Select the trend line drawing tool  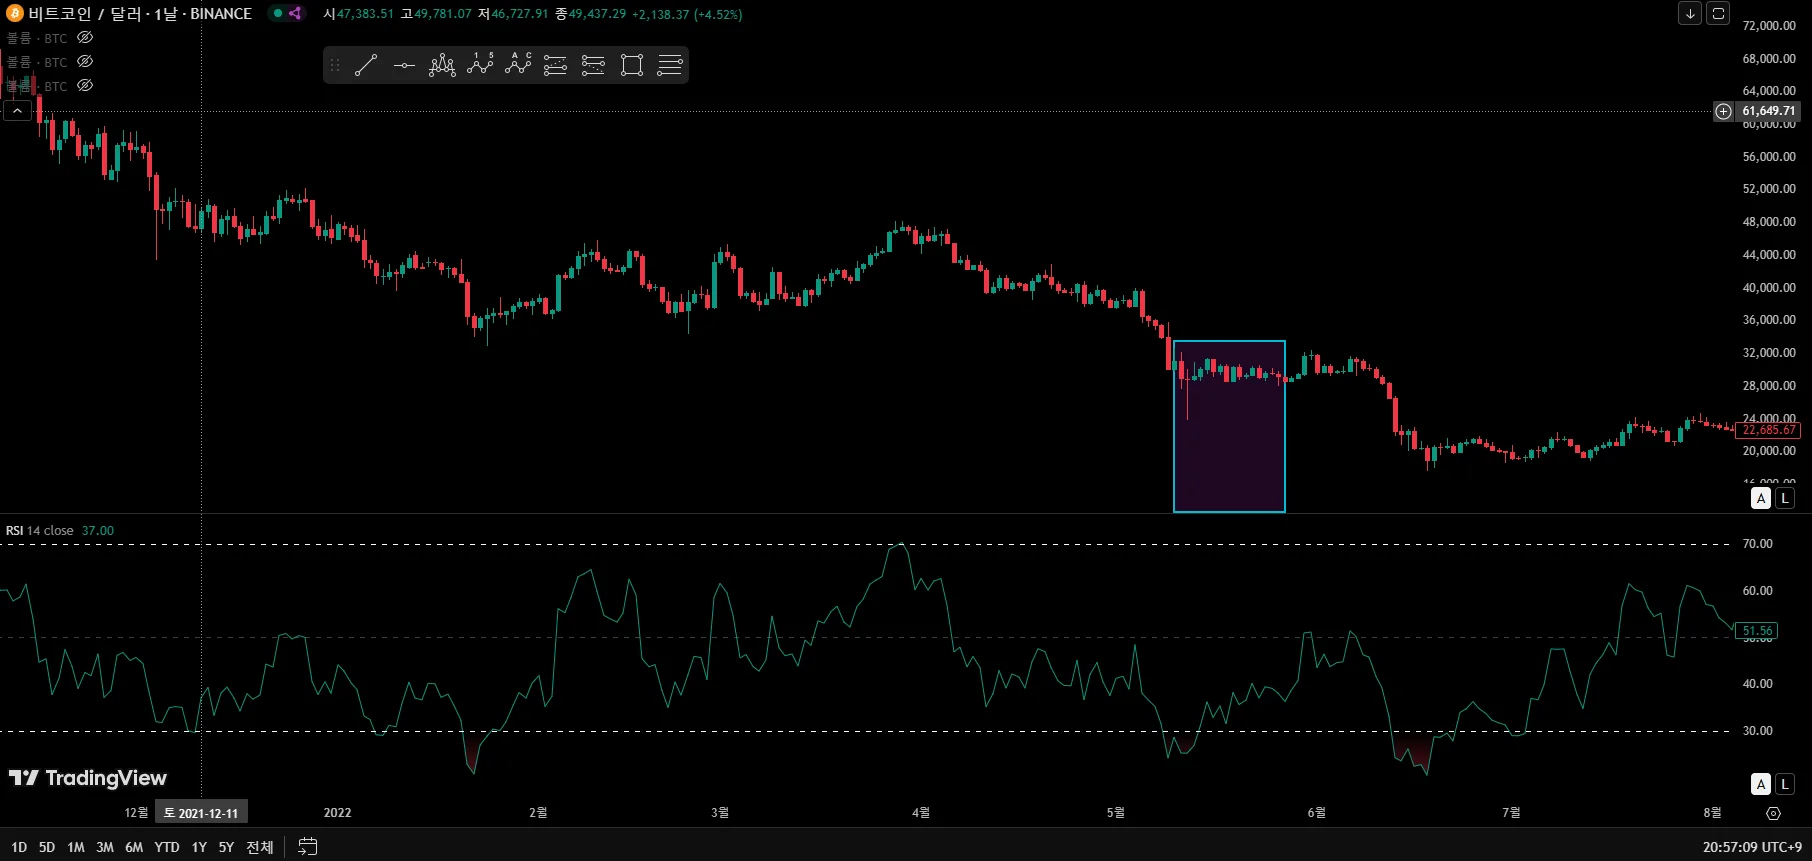(366, 66)
